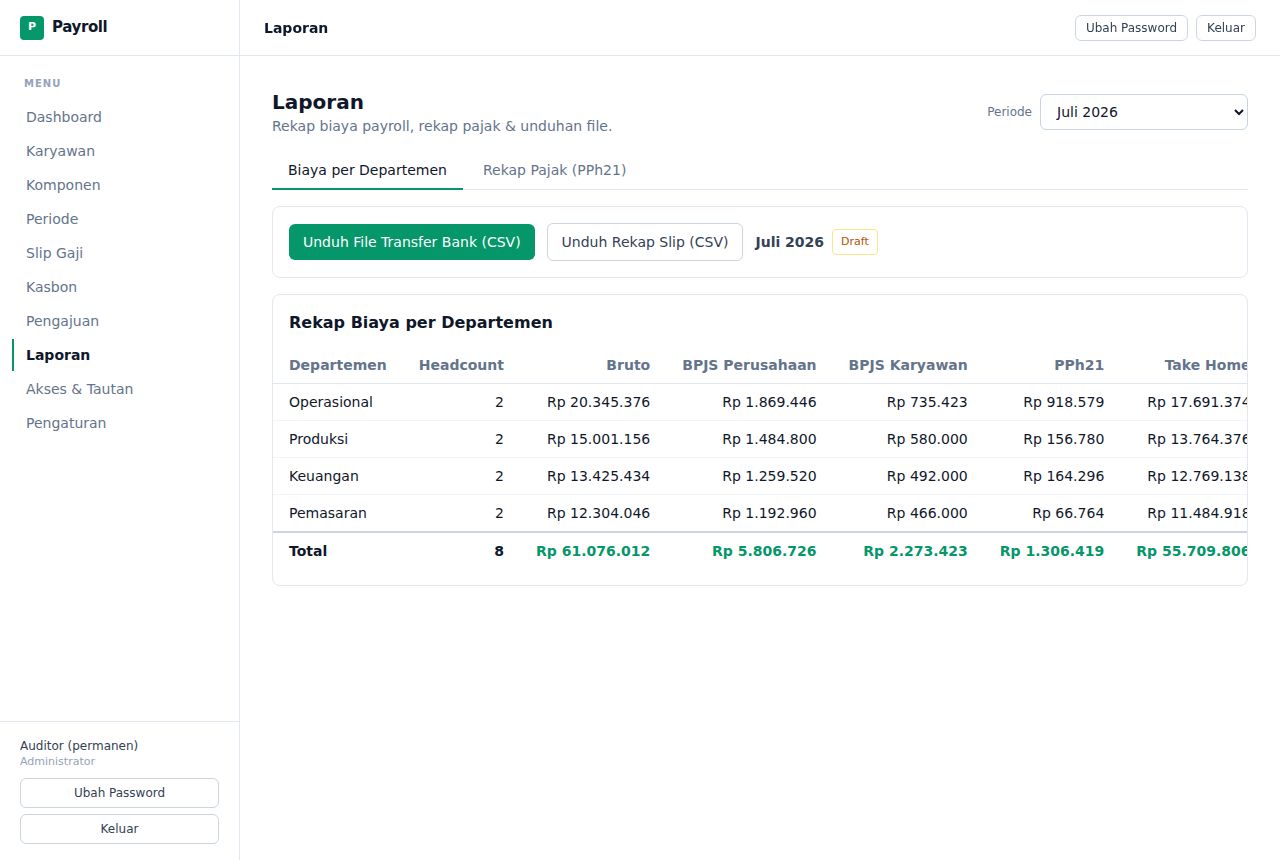Click the Draft status badge

855,242
